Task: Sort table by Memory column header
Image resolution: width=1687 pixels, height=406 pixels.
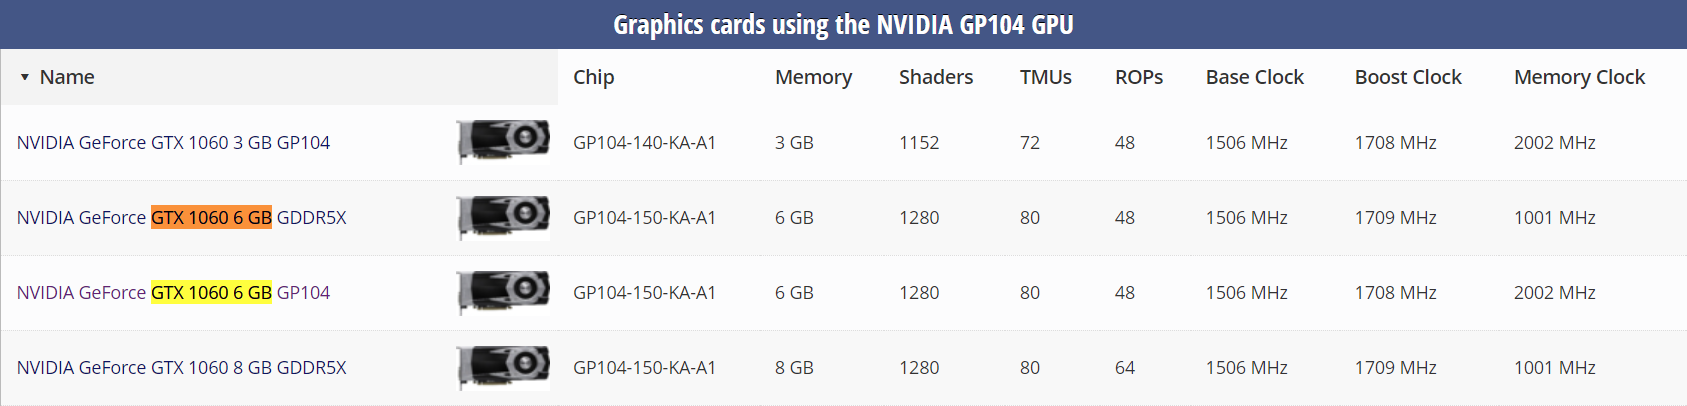Action: point(813,77)
